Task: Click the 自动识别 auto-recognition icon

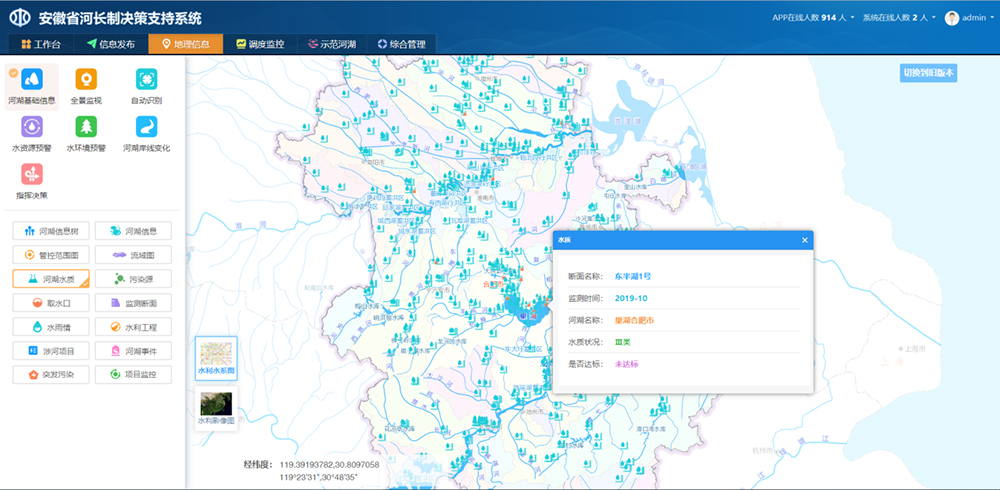Action: tap(146, 79)
